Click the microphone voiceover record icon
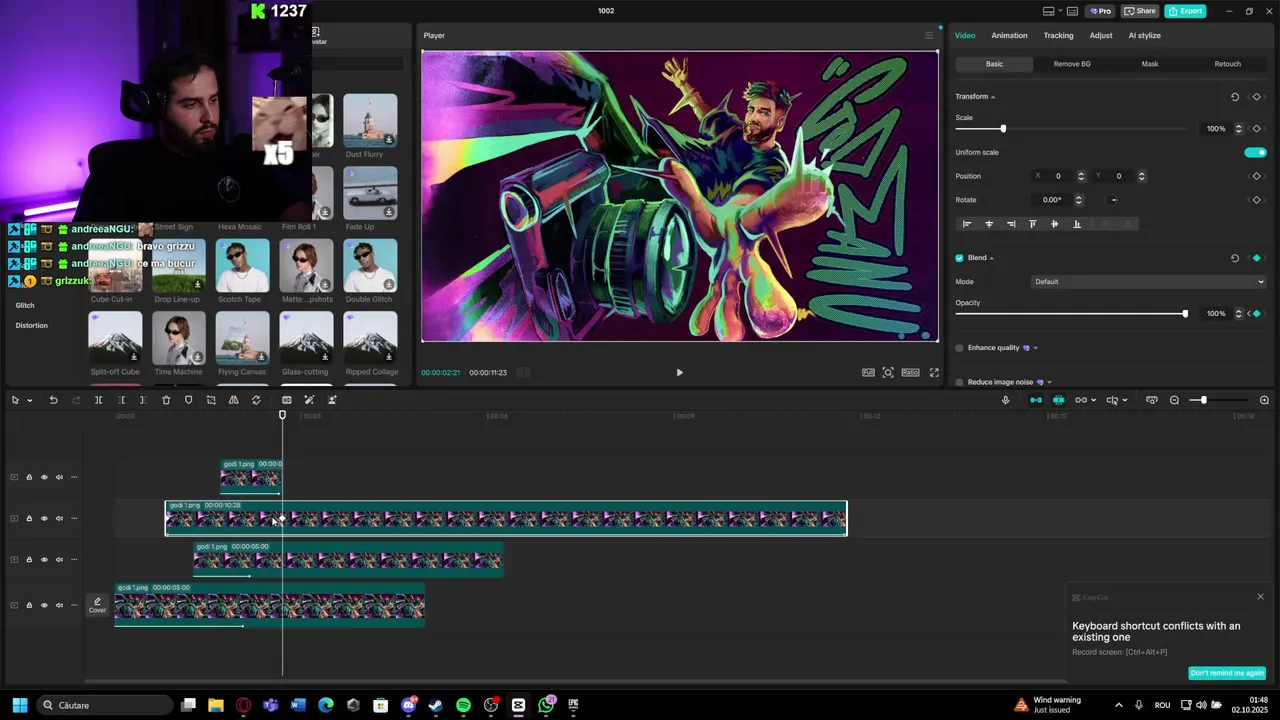Viewport: 1280px width, 720px height. [1005, 400]
